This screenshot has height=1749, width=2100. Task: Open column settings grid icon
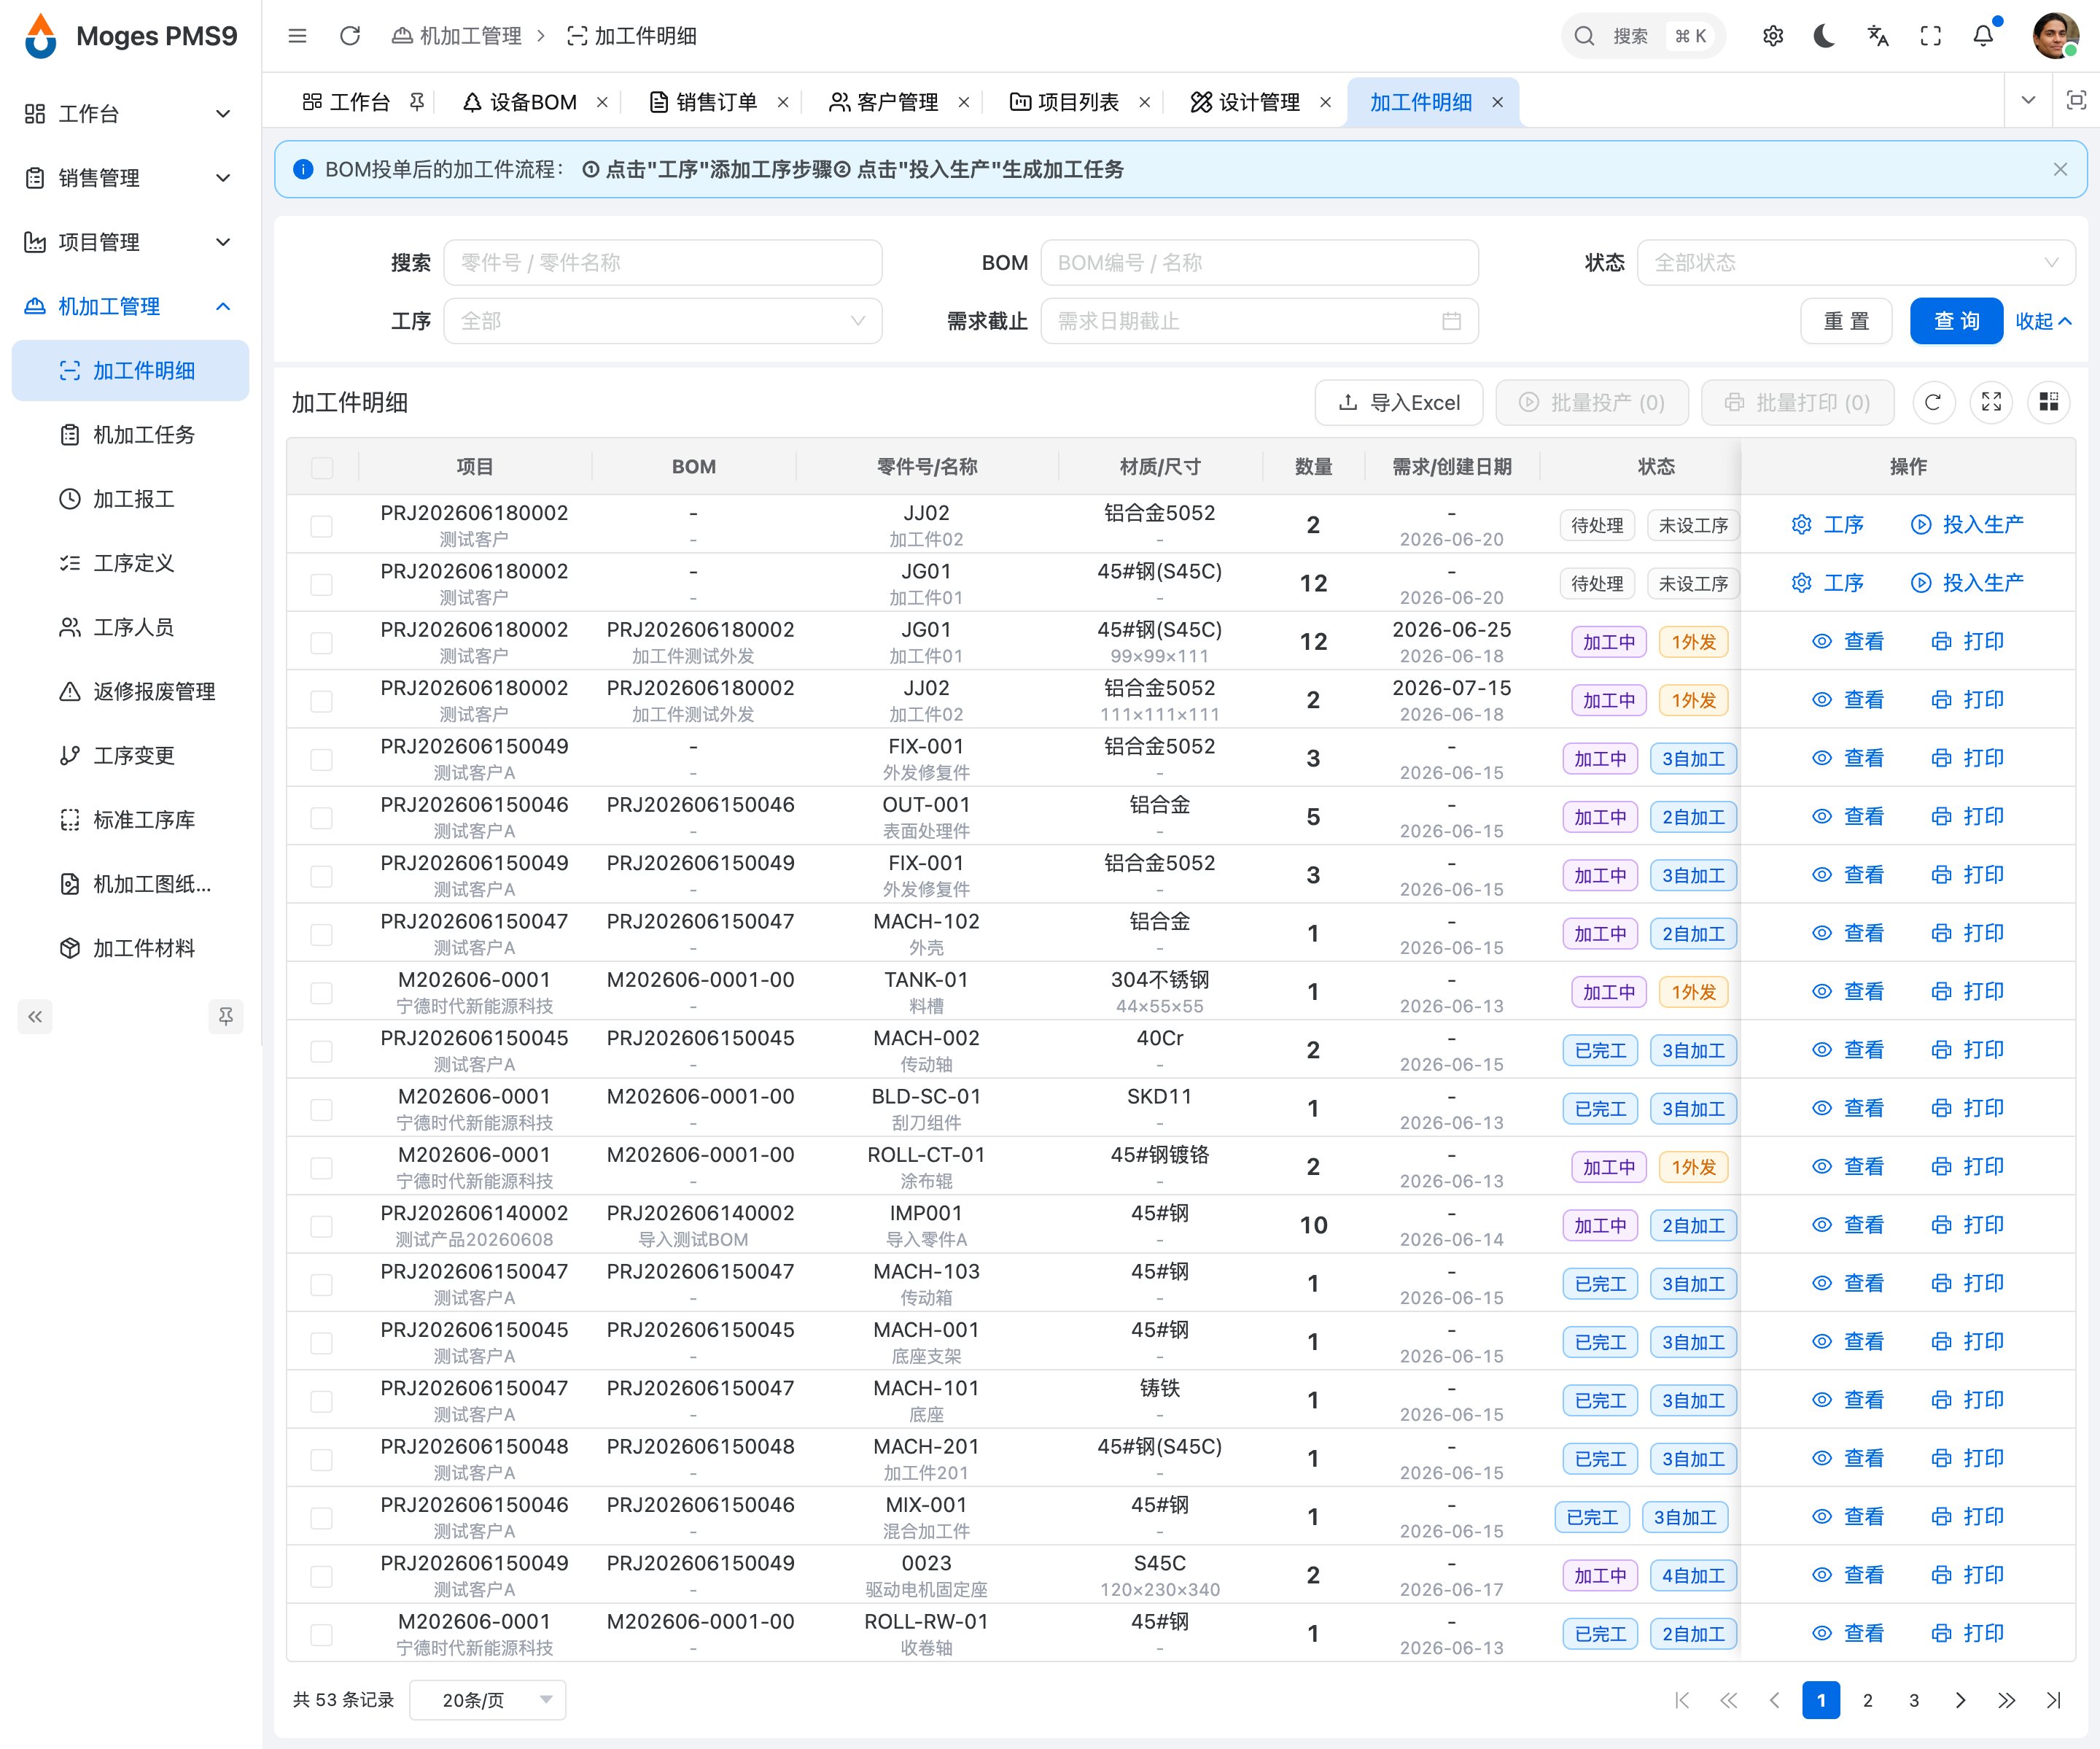coord(2049,402)
